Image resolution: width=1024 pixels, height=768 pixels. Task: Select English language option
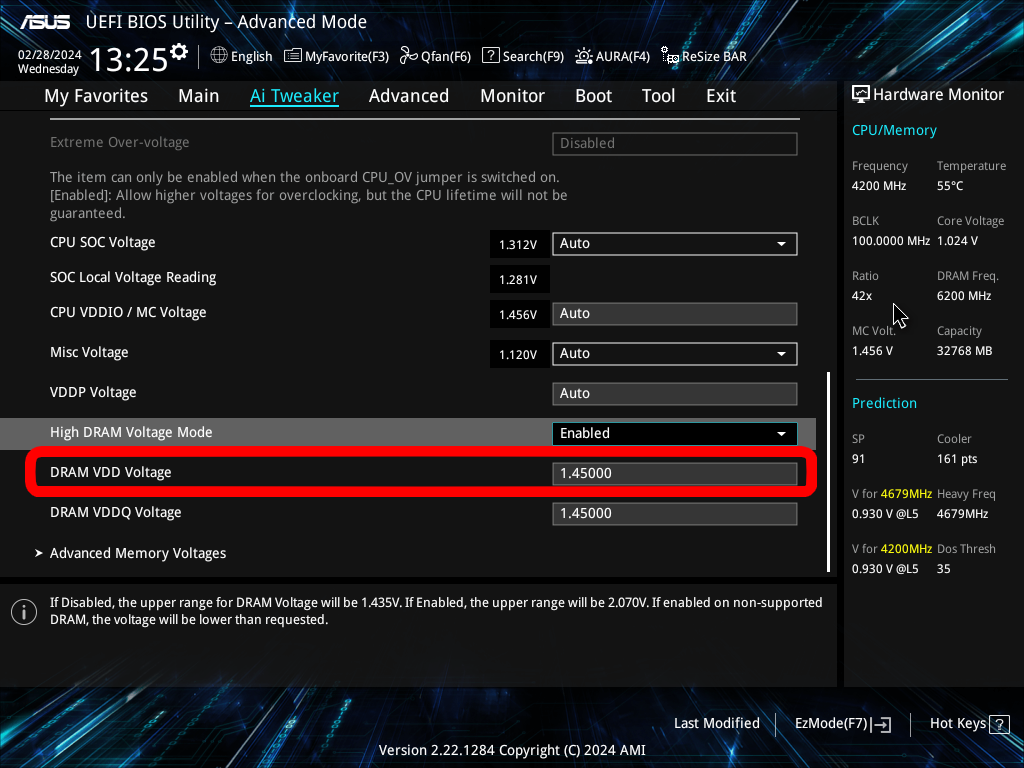coord(251,56)
